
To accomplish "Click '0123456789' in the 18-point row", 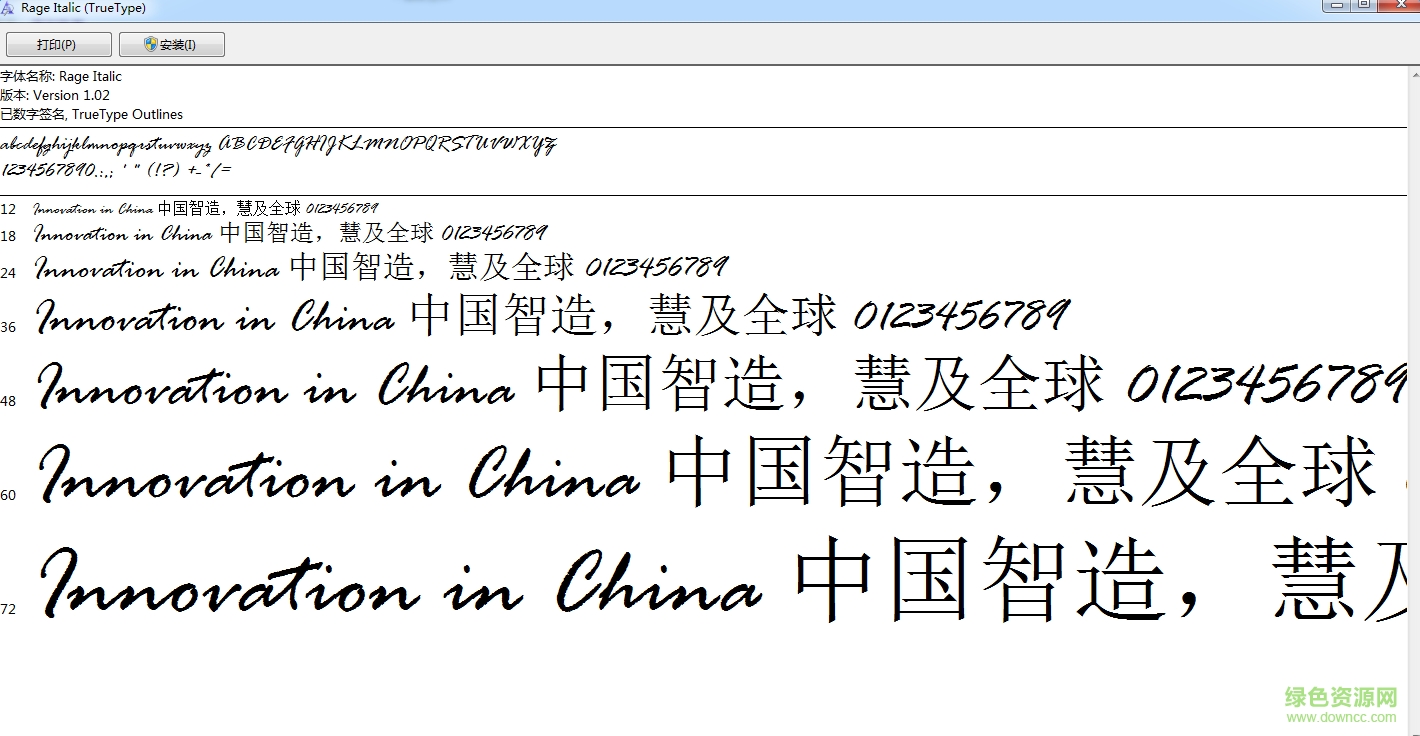I will pyautogui.click(x=494, y=233).
